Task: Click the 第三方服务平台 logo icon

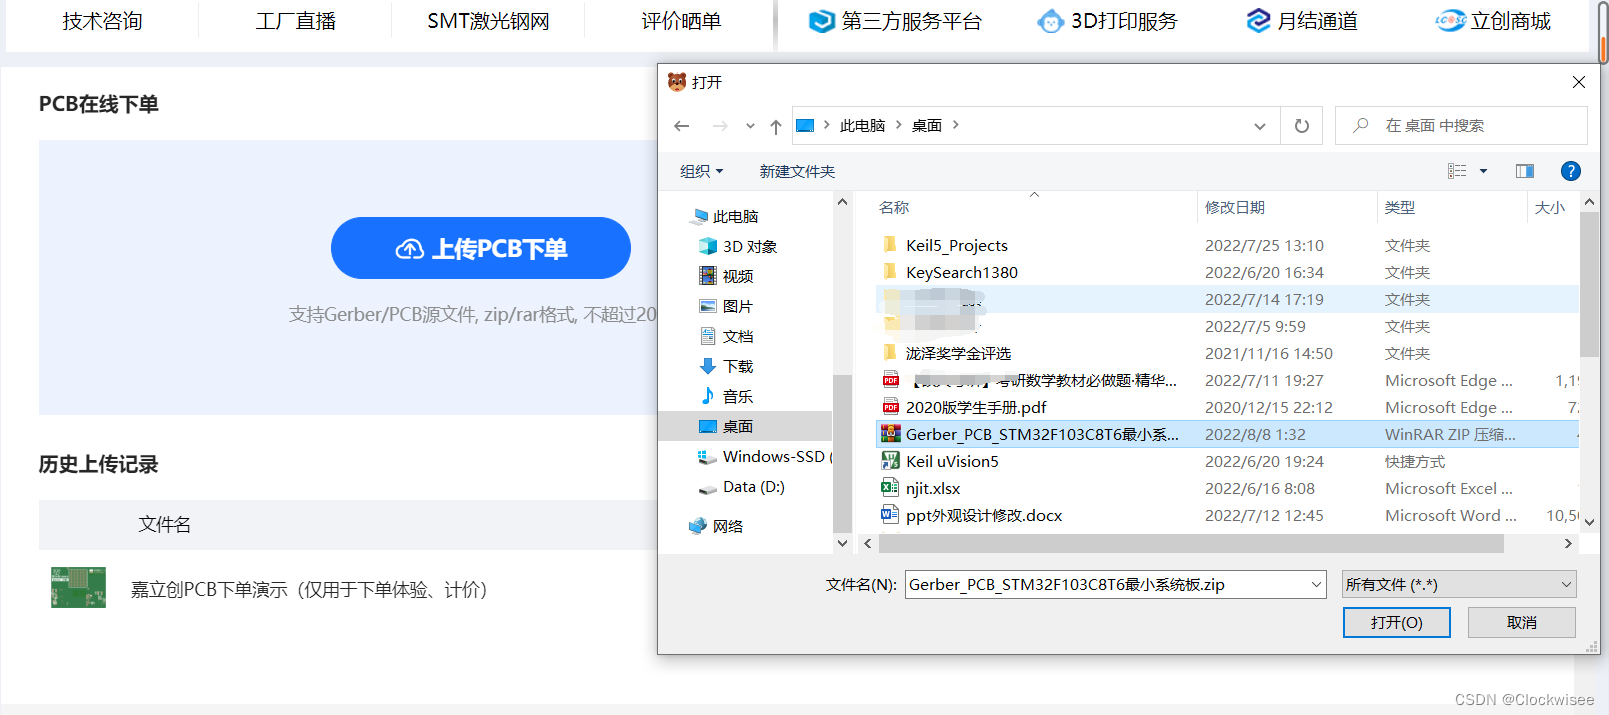Action: [821, 21]
